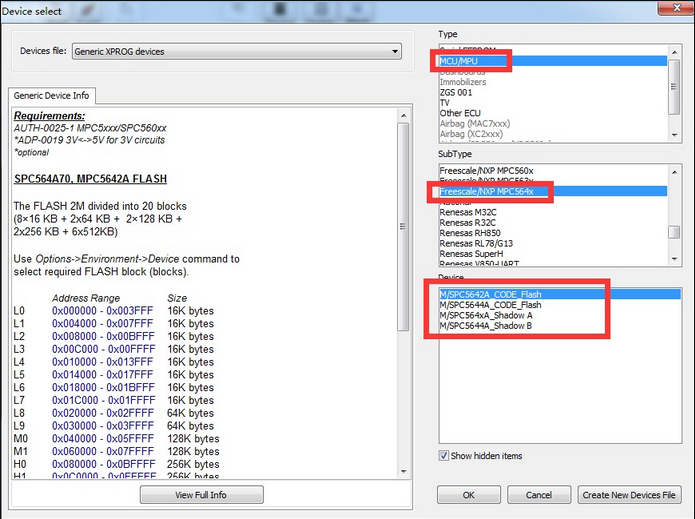Click the Requirements heading text
Image resolution: width=695 pixels, height=519 pixels.
(x=49, y=116)
